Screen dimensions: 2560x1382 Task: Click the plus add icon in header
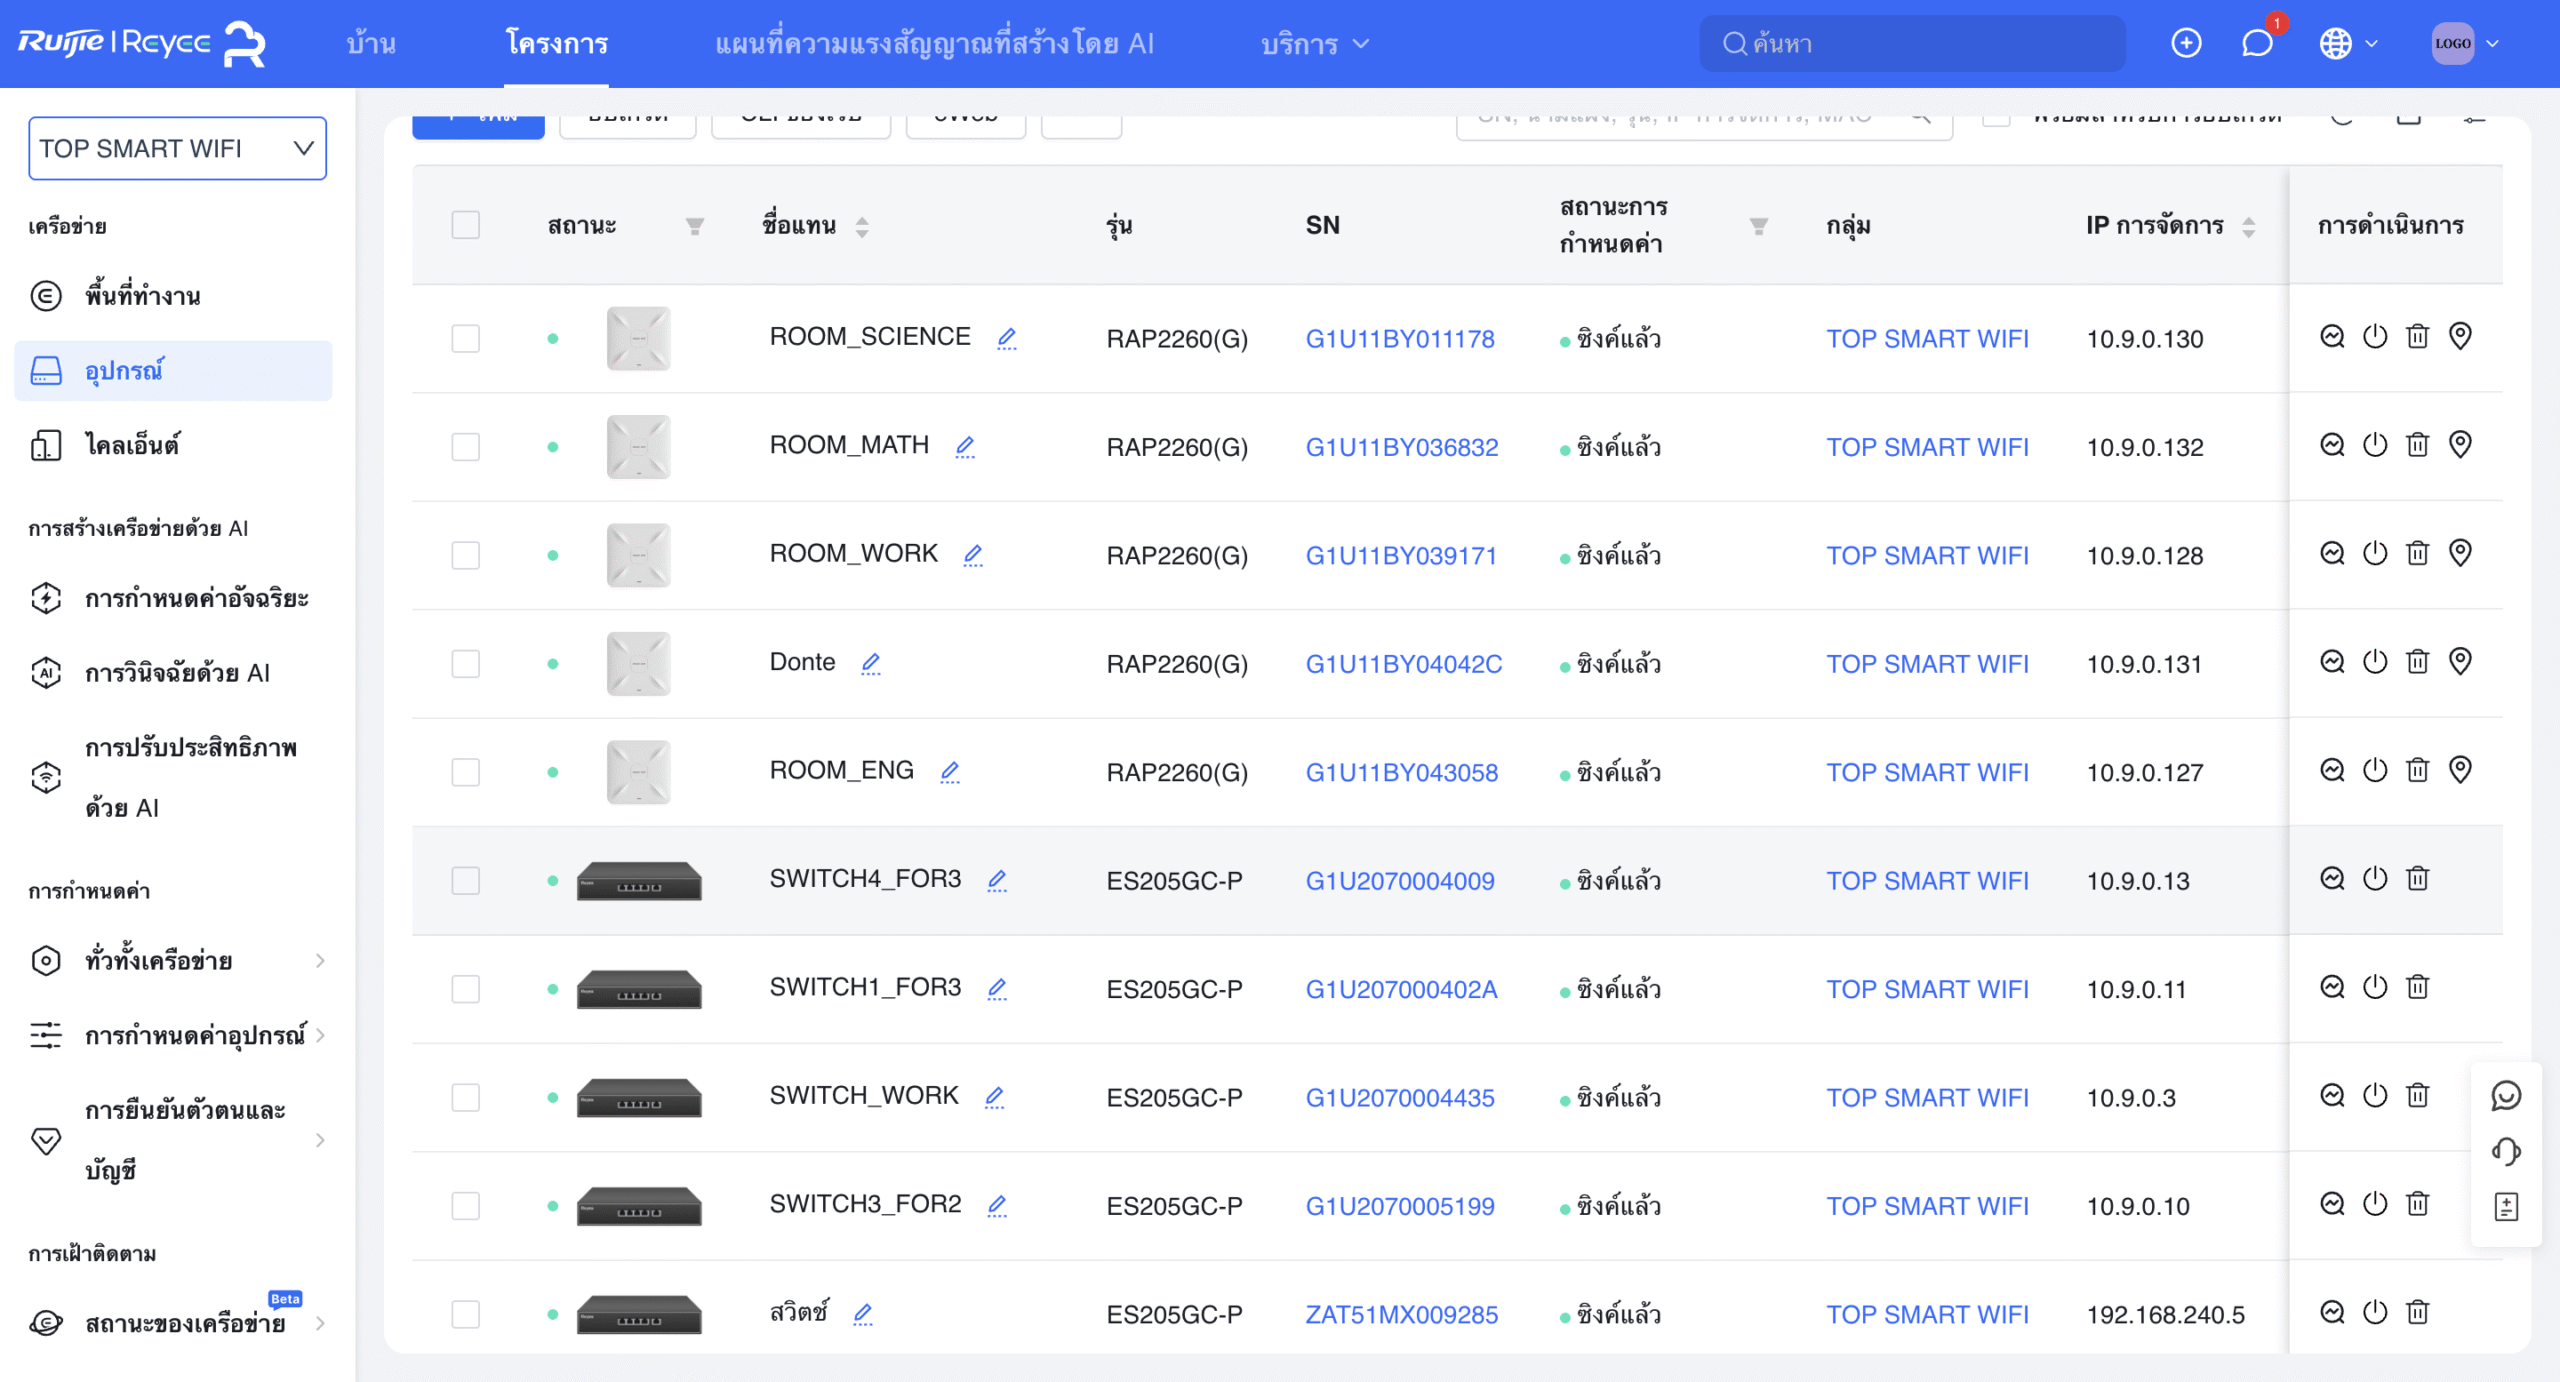[2186, 43]
